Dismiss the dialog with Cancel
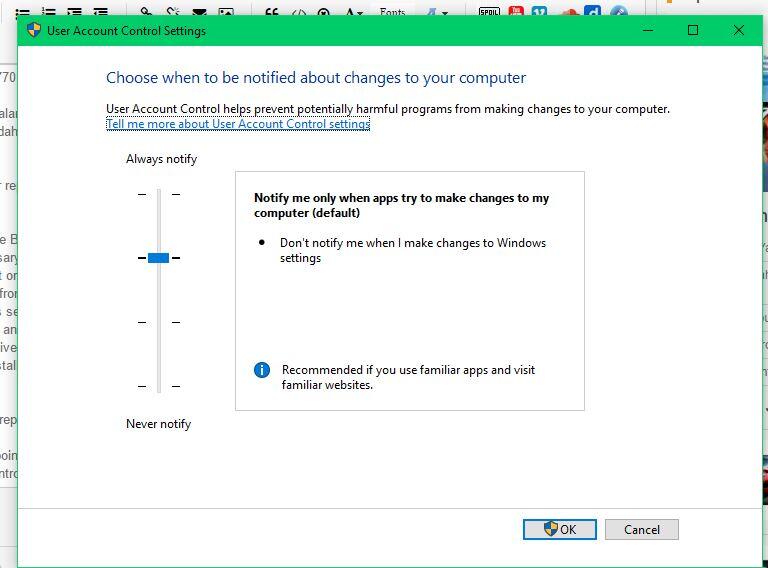 [x=642, y=529]
